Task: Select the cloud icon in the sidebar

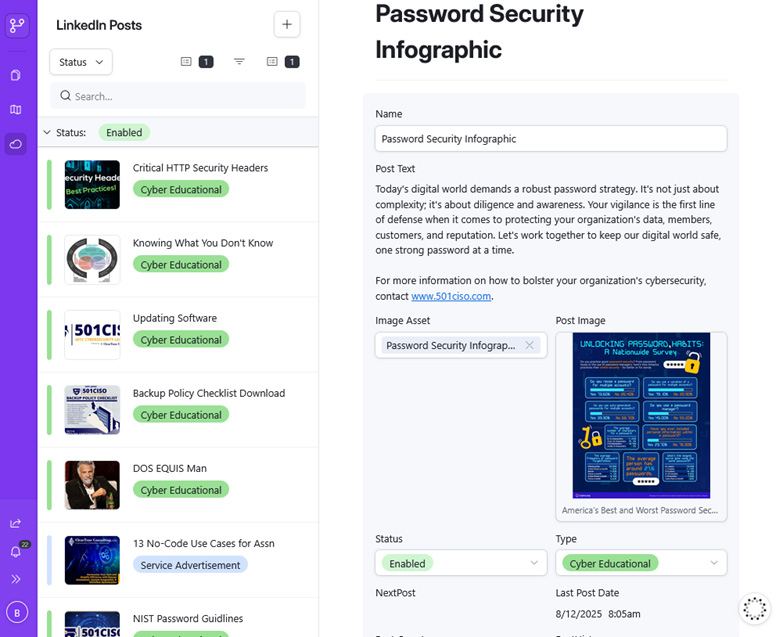Action: [16, 144]
